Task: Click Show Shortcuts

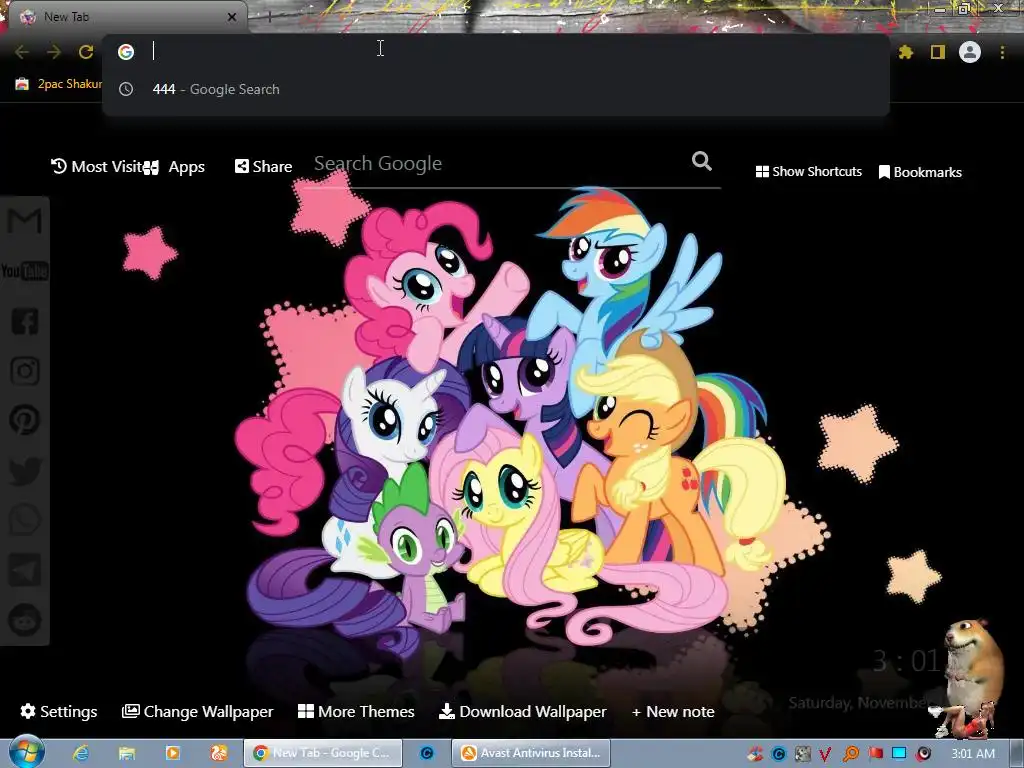Action: tap(808, 171)
